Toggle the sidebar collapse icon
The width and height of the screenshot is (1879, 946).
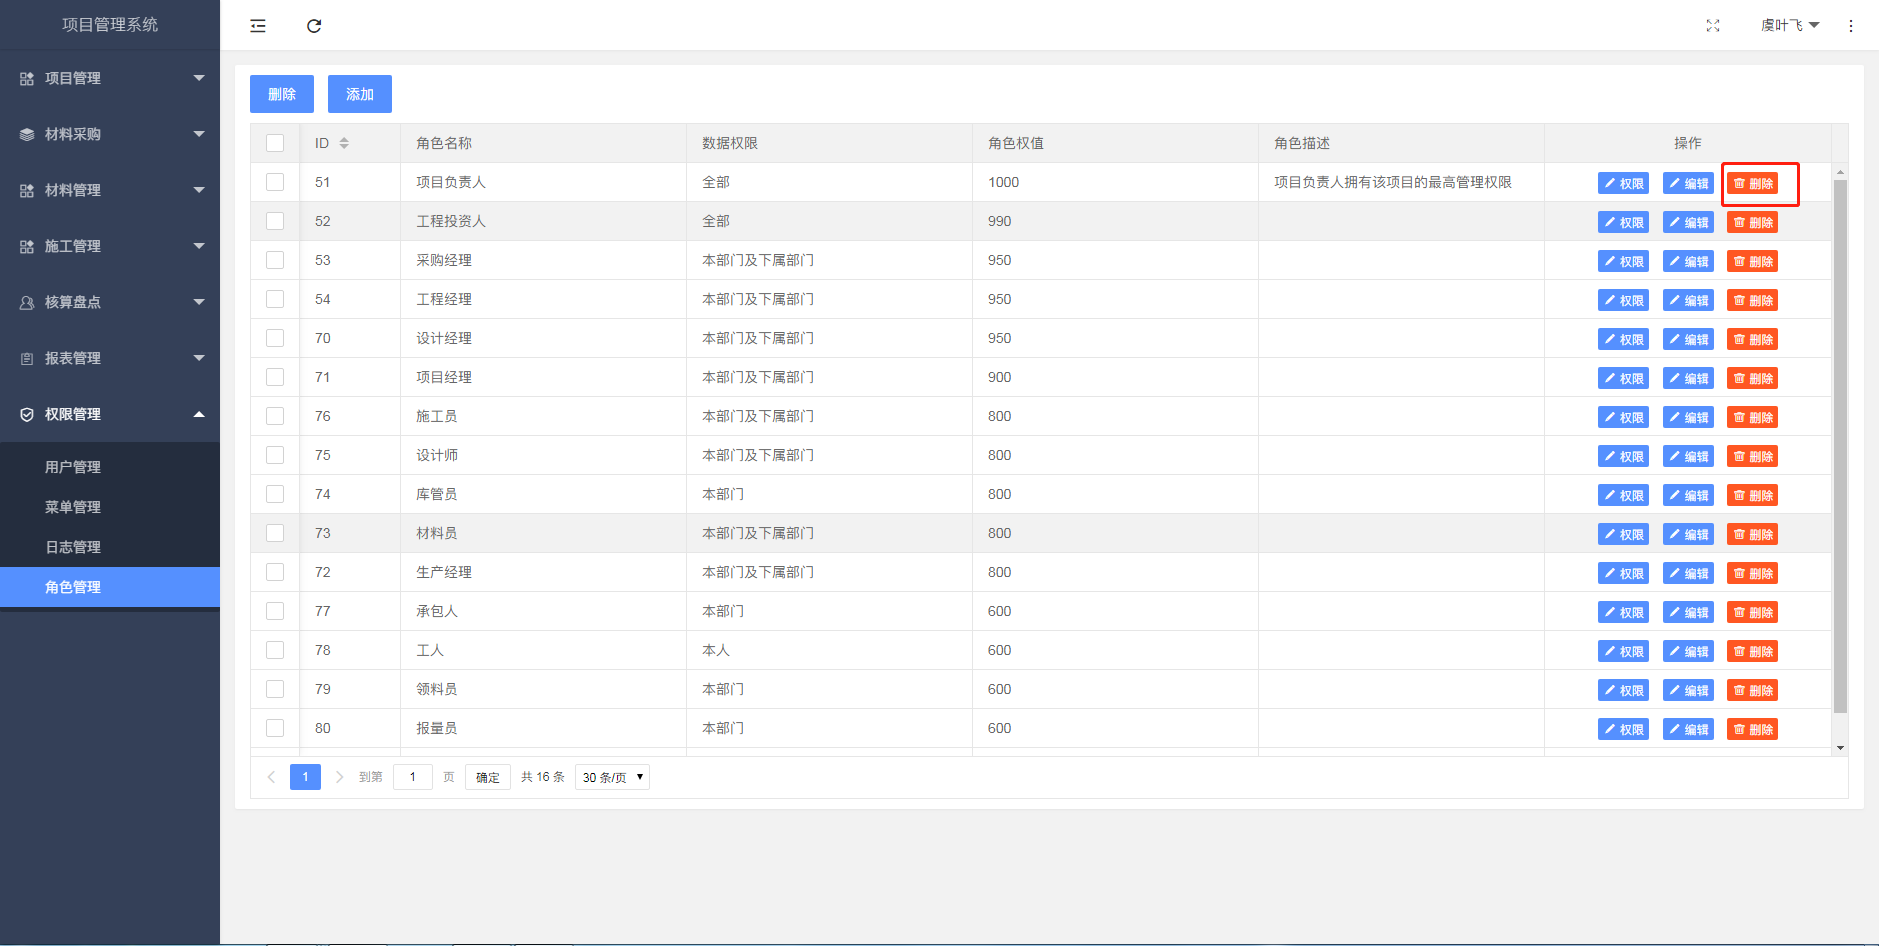258,26
